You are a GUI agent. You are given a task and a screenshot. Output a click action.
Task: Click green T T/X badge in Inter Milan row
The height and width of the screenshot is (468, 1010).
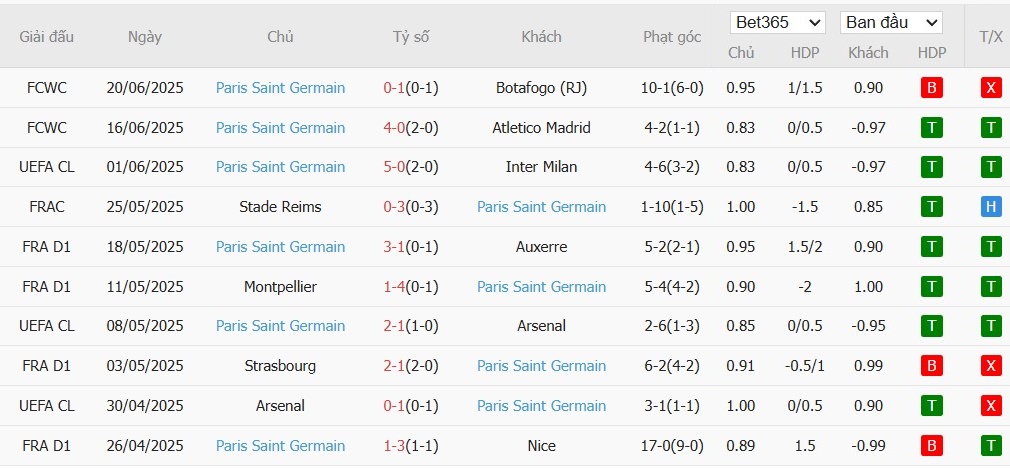click(991, 167)
